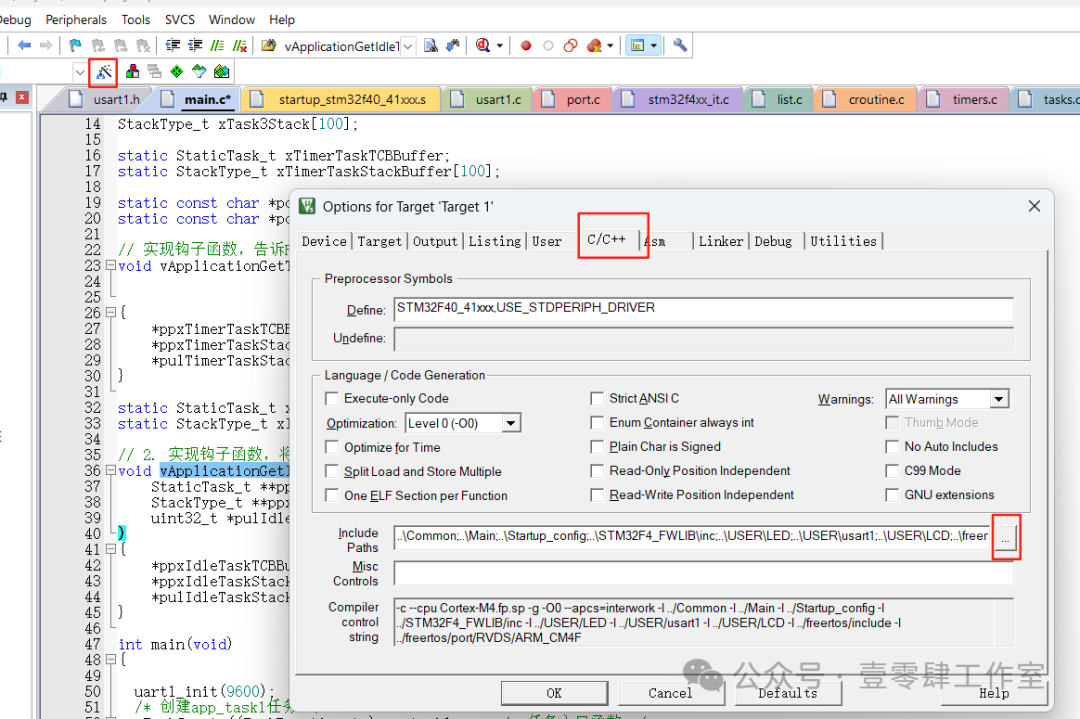Start incremental find with the binoculars icon
The image size is (1080, 719).
click(453, 45)
